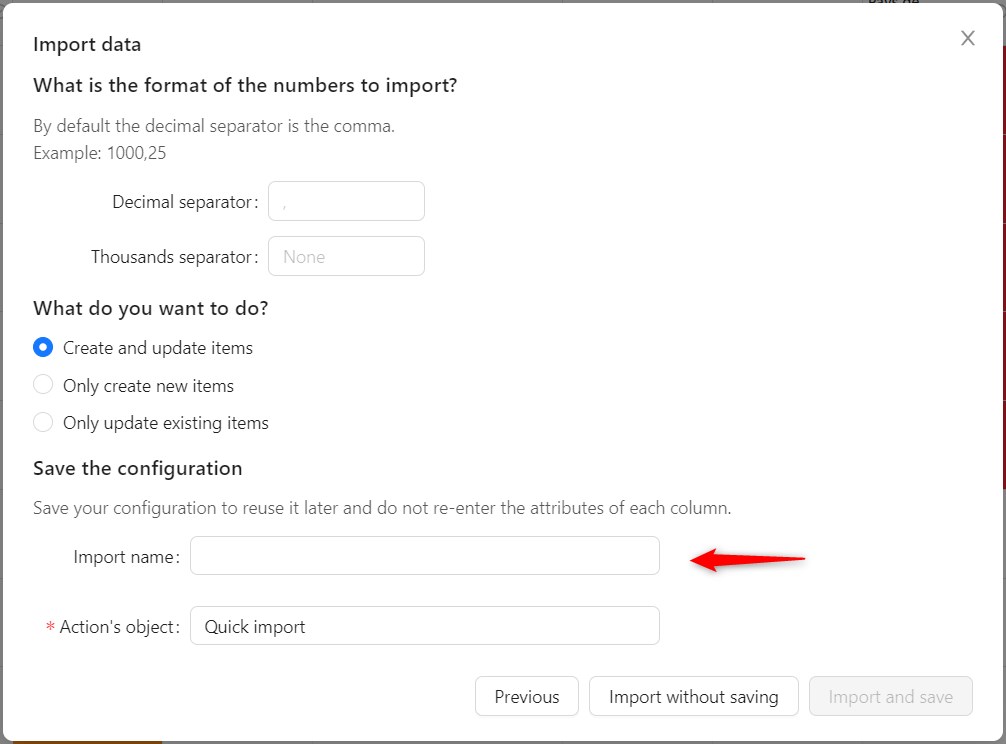
Task: Choose Only update existing items
Action: (43, 422)
